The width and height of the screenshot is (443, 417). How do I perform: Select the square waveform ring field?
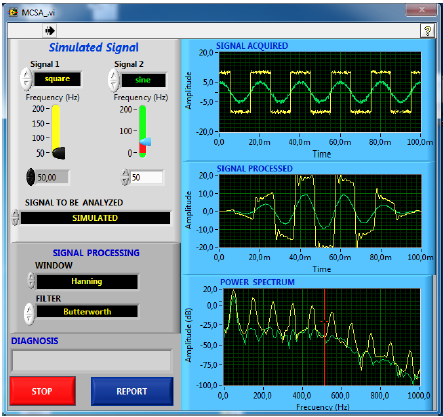[57, 79]
